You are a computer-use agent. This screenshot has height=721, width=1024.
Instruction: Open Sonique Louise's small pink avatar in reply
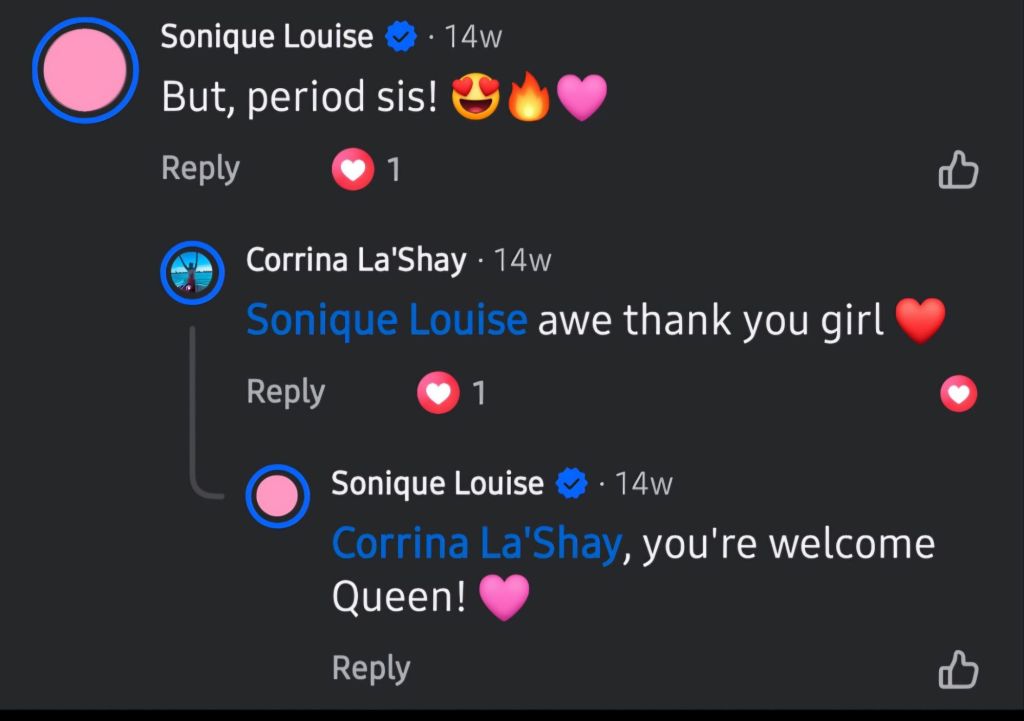(278, 496)
